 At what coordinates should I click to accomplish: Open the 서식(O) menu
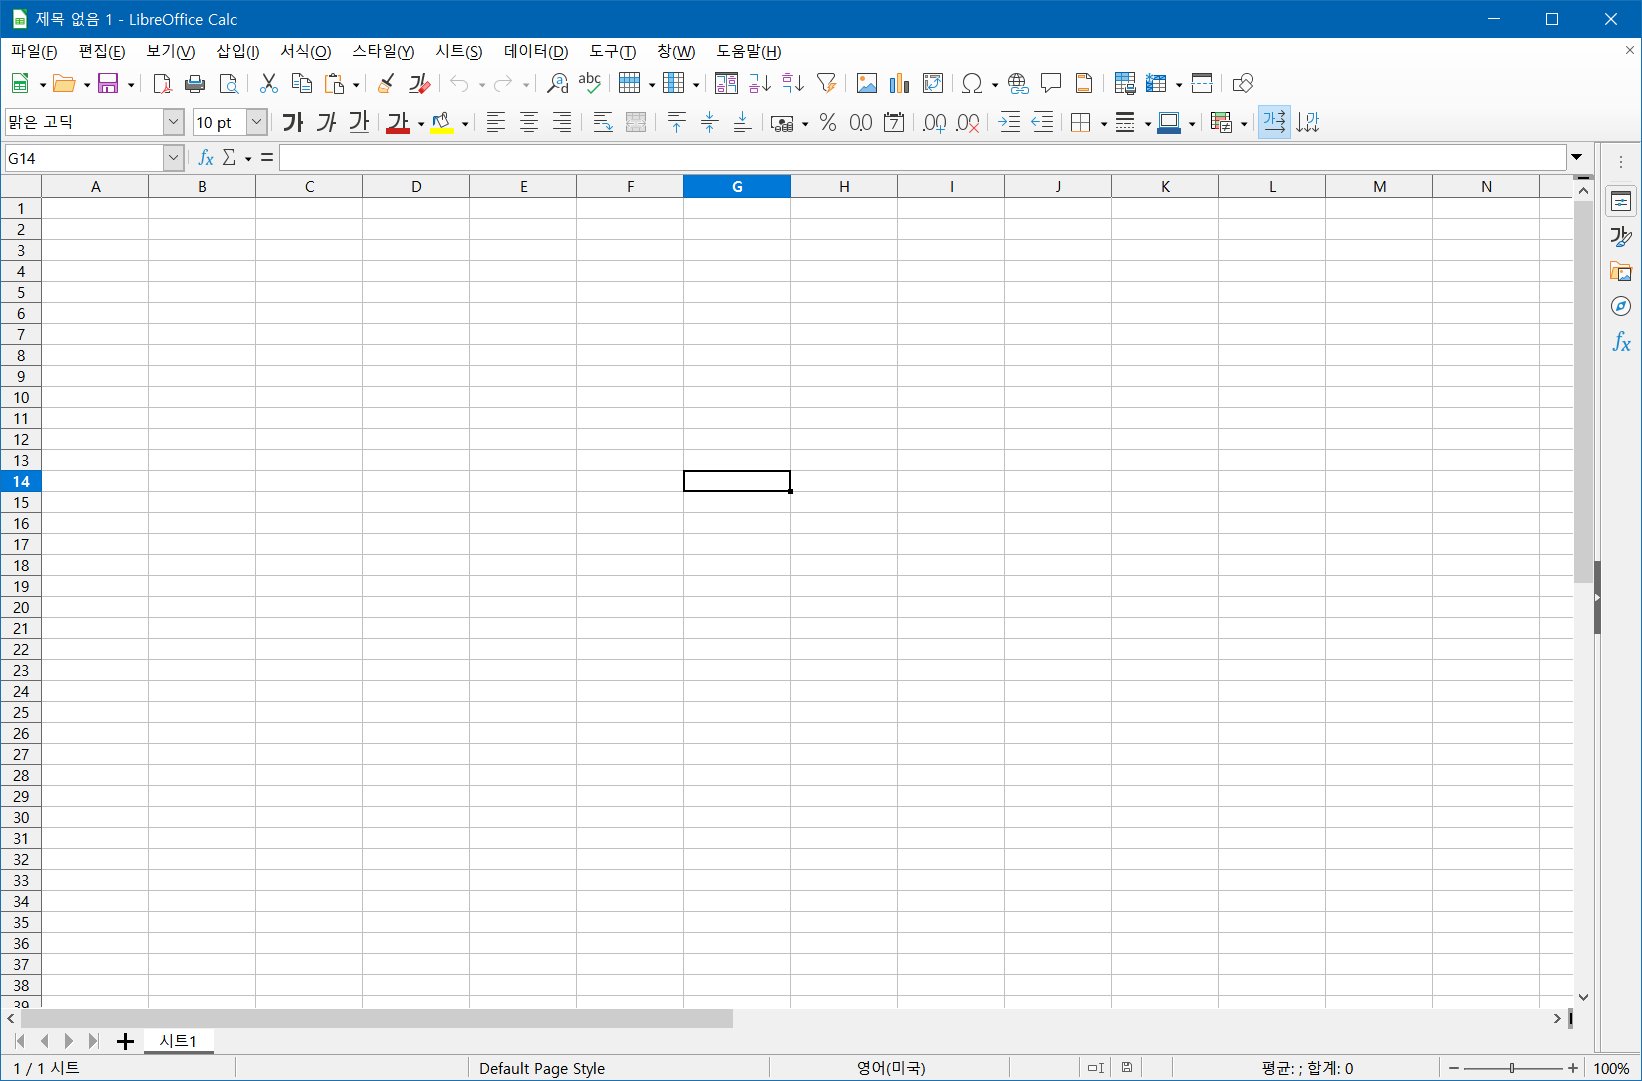[305, 51]
